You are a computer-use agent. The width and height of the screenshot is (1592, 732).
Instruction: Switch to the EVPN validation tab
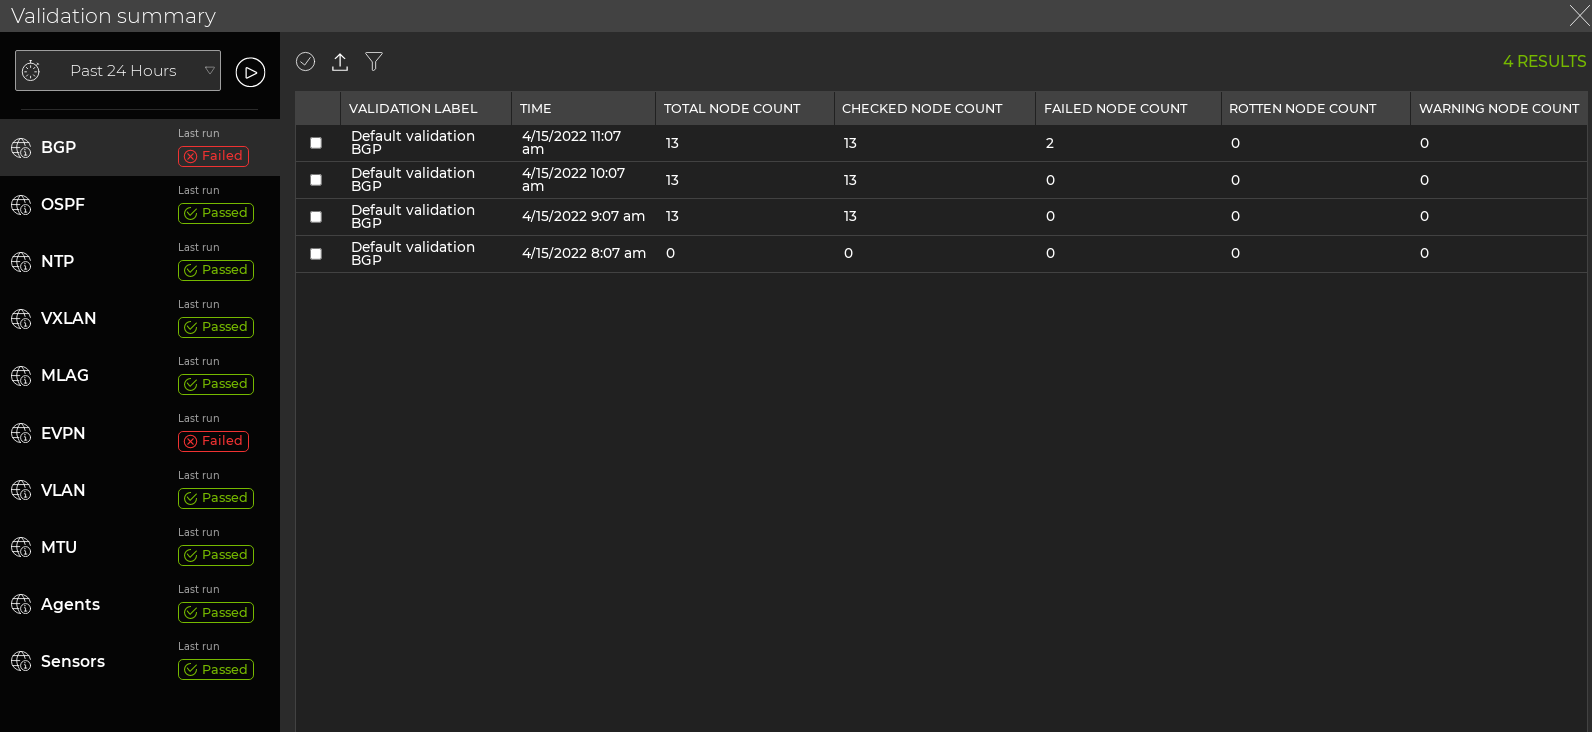63,433
